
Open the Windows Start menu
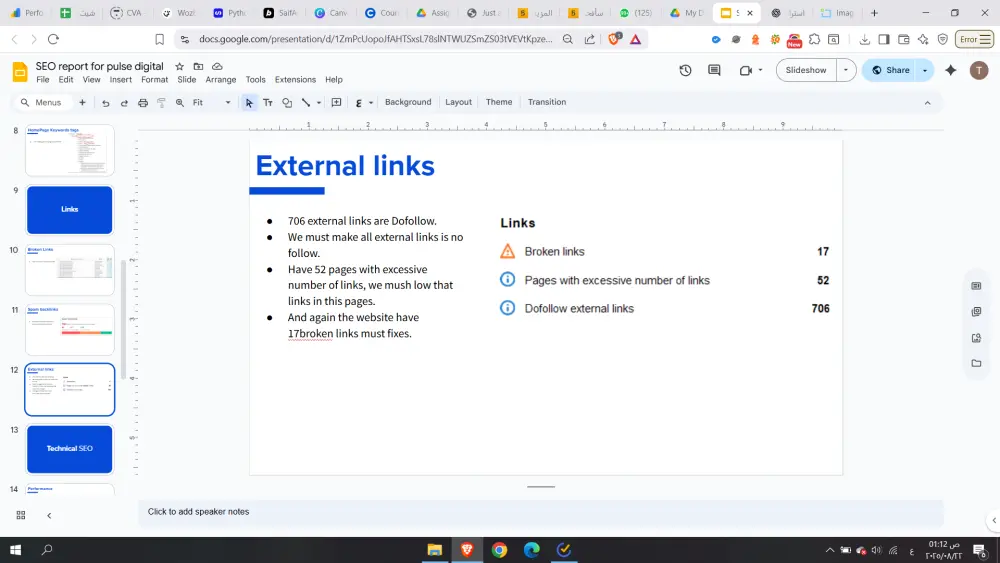tap(15, 550)
